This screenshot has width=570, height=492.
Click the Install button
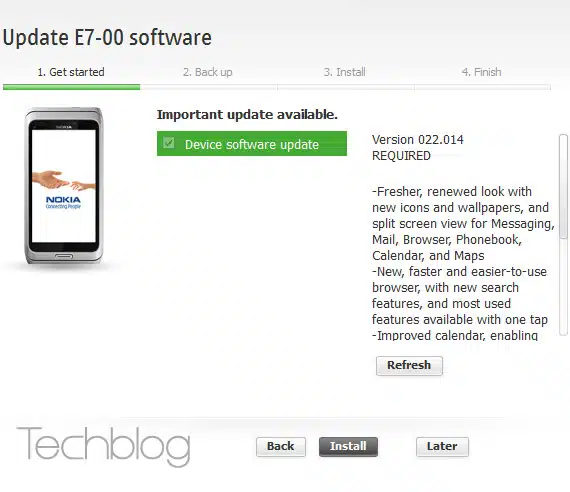point(348,446)
